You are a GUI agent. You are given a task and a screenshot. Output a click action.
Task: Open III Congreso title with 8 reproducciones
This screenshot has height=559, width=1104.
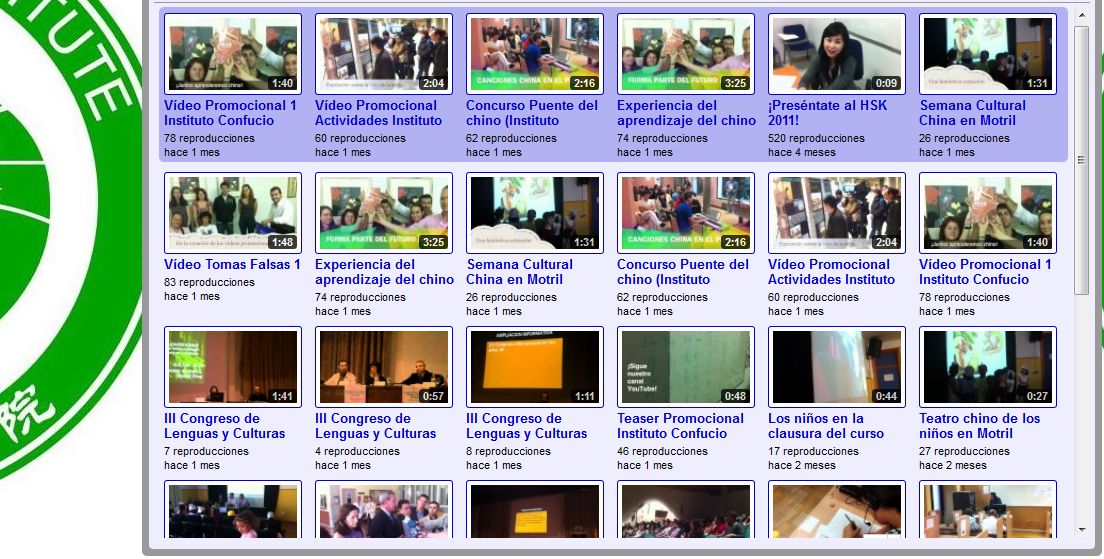point(526,426)
